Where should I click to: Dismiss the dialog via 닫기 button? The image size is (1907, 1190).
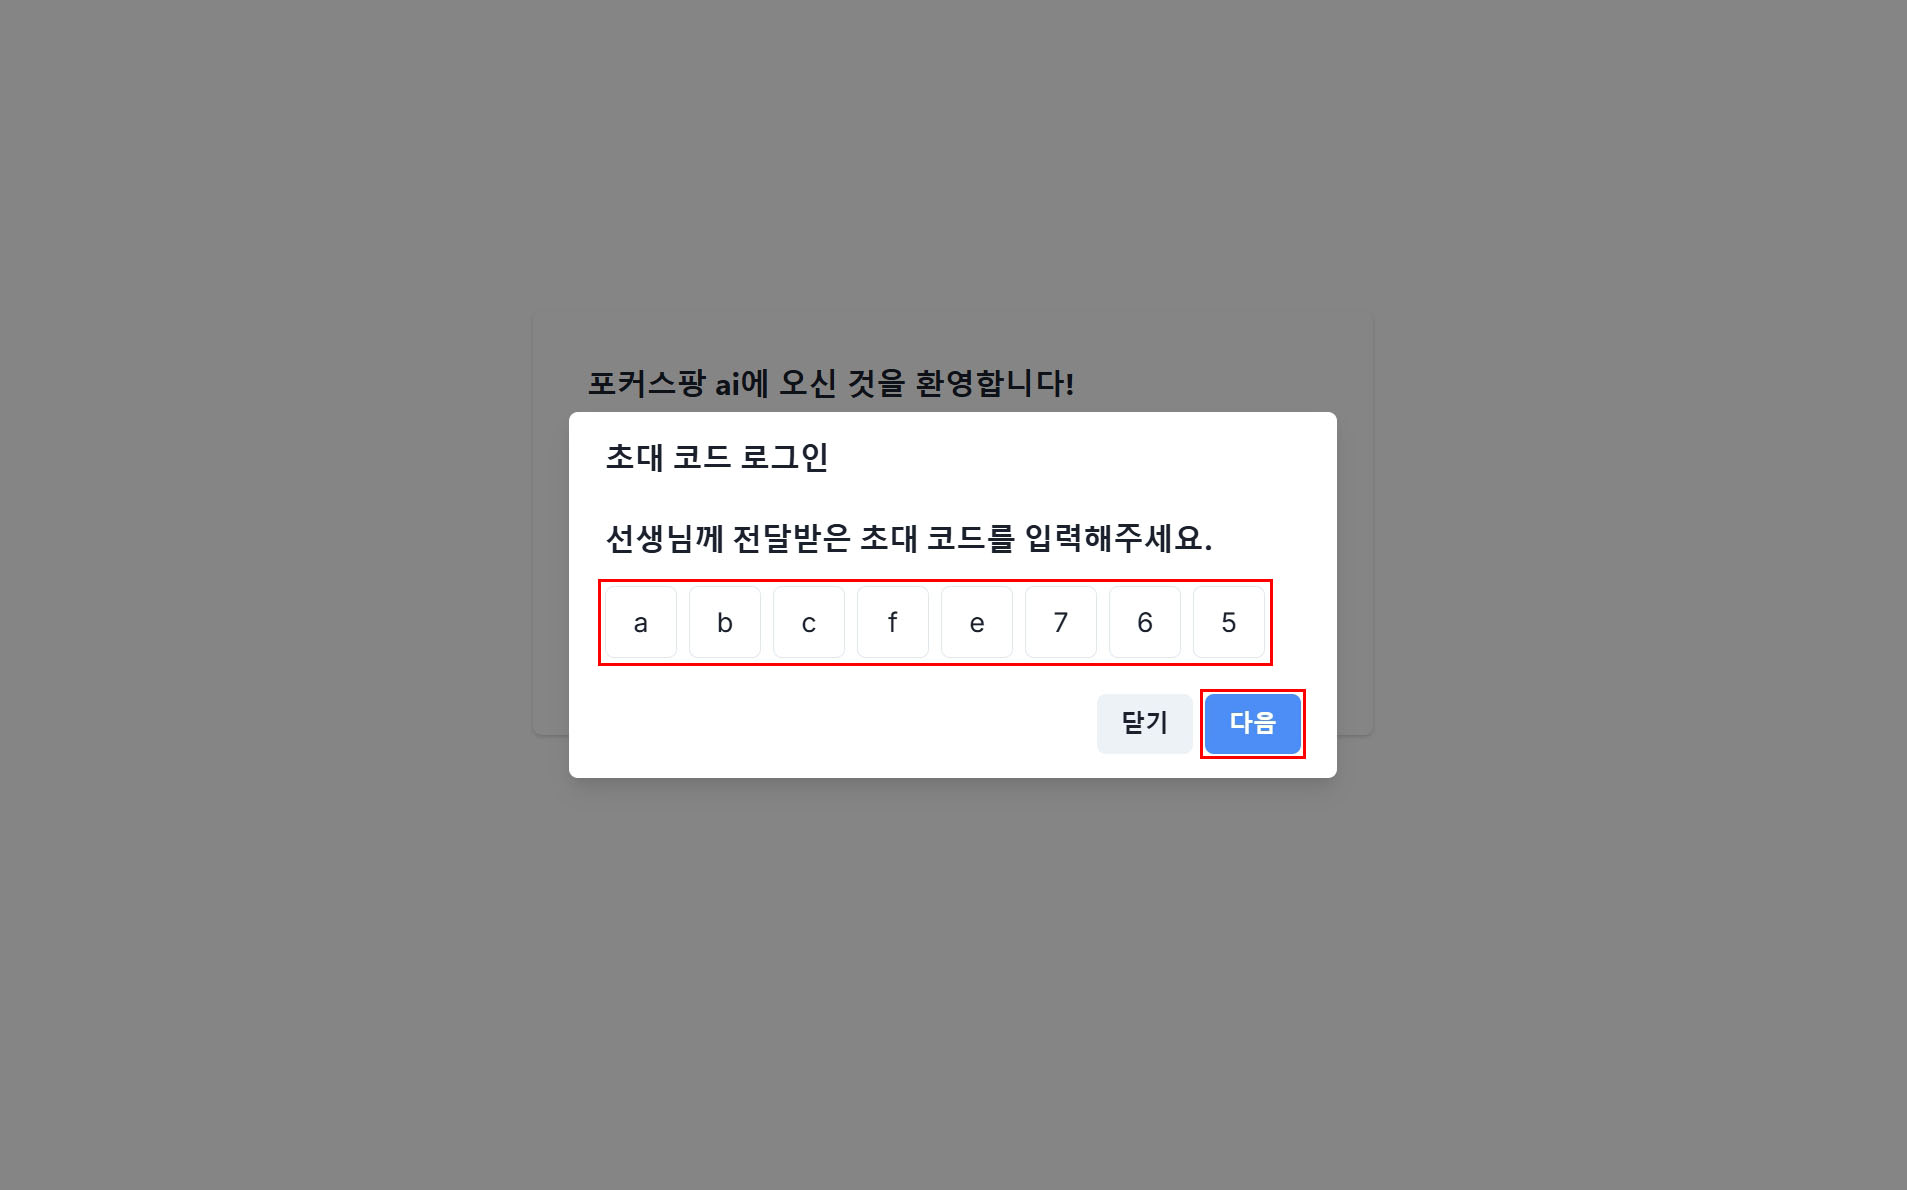pos(1144,723)
